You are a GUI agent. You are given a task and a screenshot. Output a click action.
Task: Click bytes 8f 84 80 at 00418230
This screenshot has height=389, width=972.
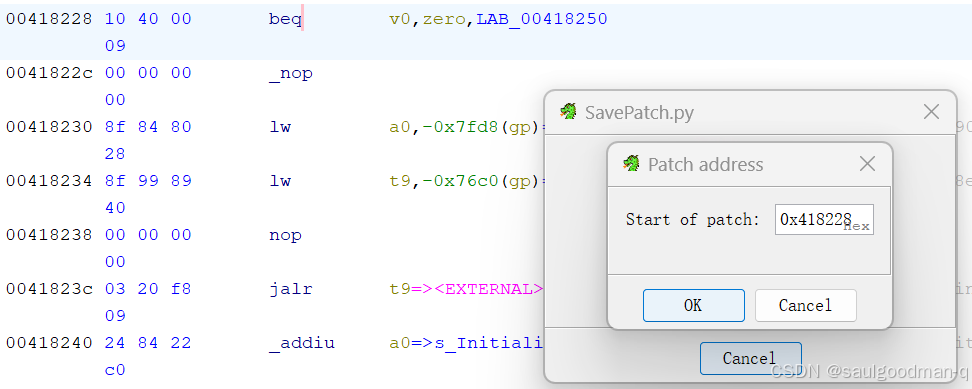pyautogui.click(x=148, y=127)
